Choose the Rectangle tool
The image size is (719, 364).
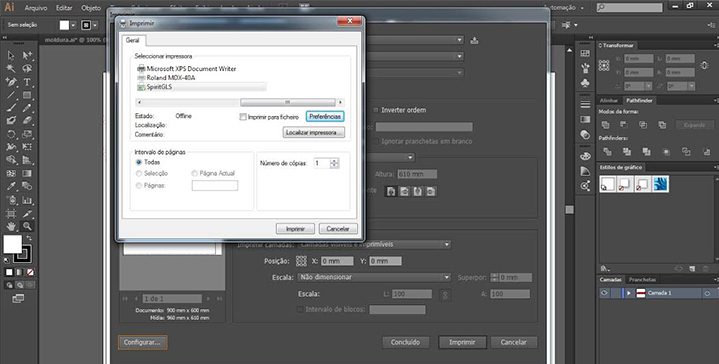27,95
